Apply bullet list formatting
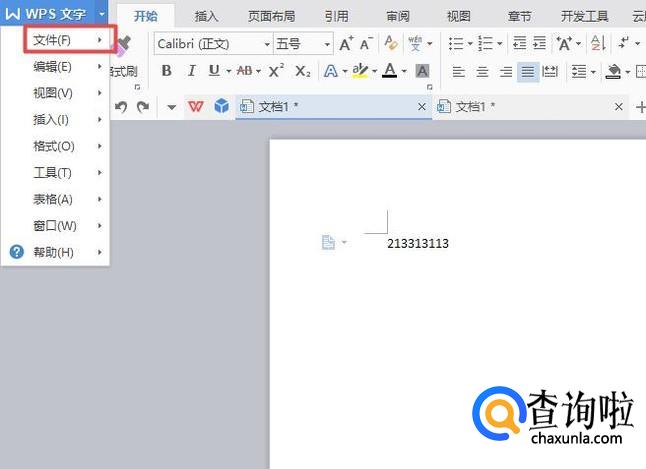 click(456, 43)
